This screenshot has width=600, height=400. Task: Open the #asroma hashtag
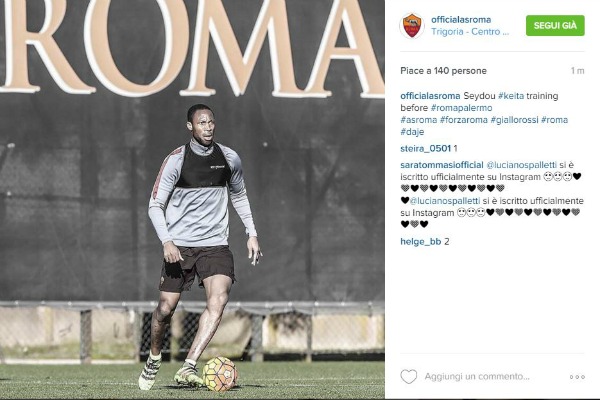[x=419, y=120]
